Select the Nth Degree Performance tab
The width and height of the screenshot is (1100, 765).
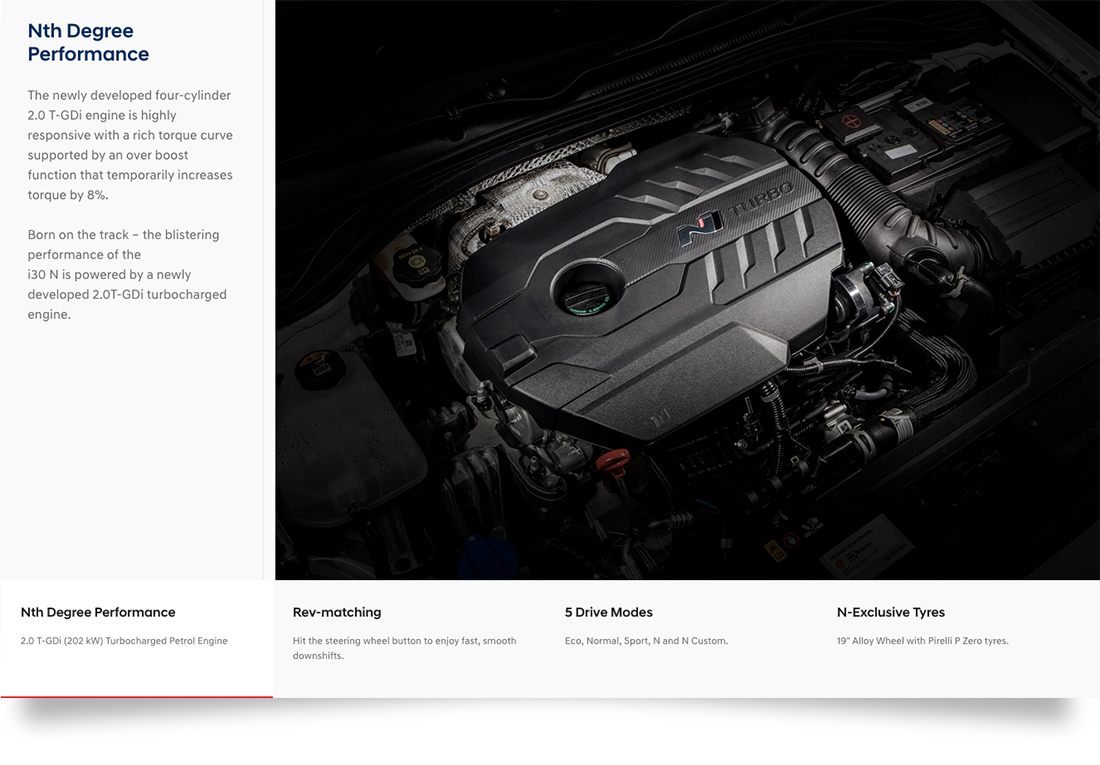point(98,612)
